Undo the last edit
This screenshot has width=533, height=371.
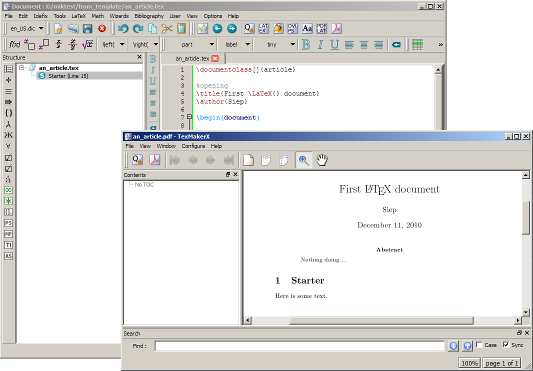click(x=123, y=29)
